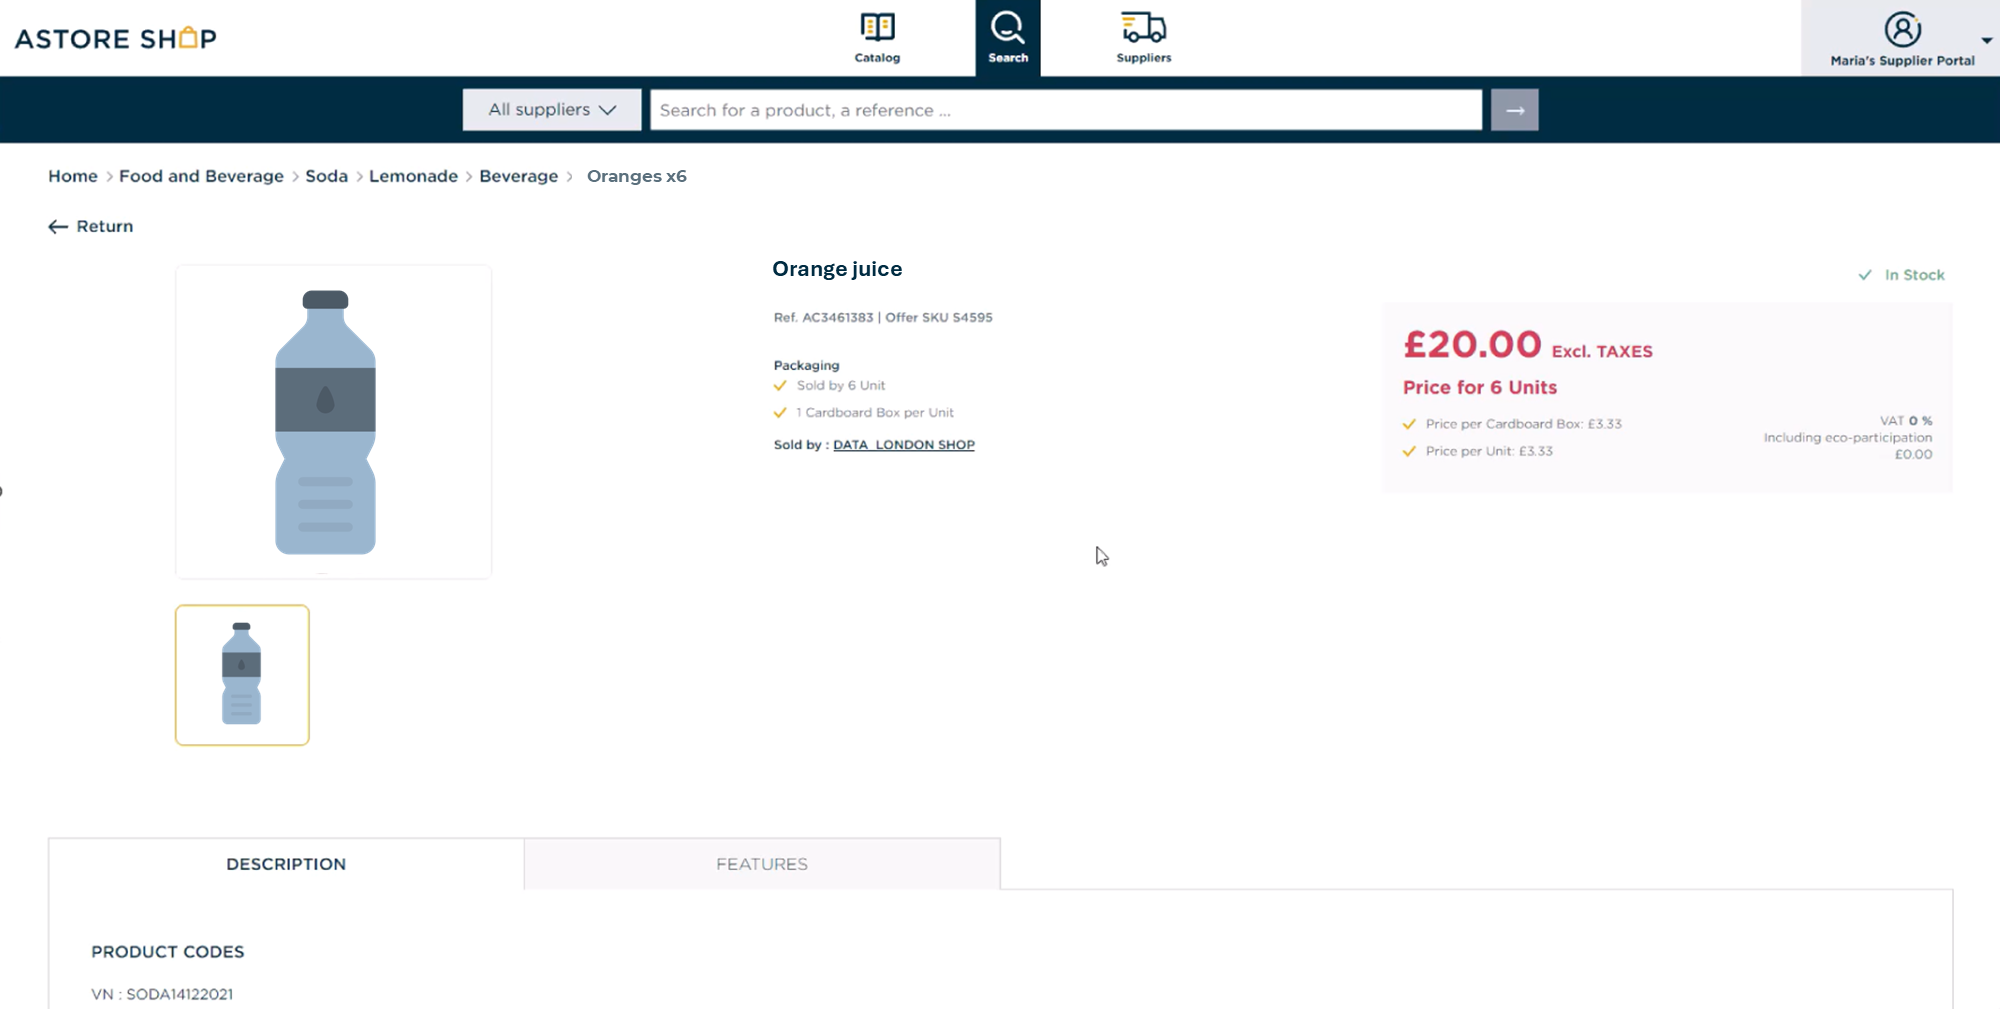This screenshot has width=2000, height=1009.
Task: Select the DESCRIPTION tab
Action: [x=286, y=864]
